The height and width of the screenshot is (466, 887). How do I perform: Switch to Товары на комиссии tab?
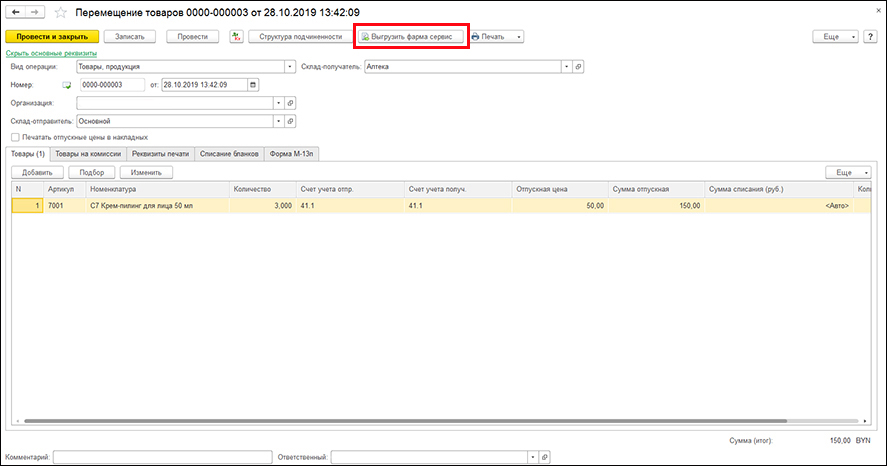coord(89,154)
